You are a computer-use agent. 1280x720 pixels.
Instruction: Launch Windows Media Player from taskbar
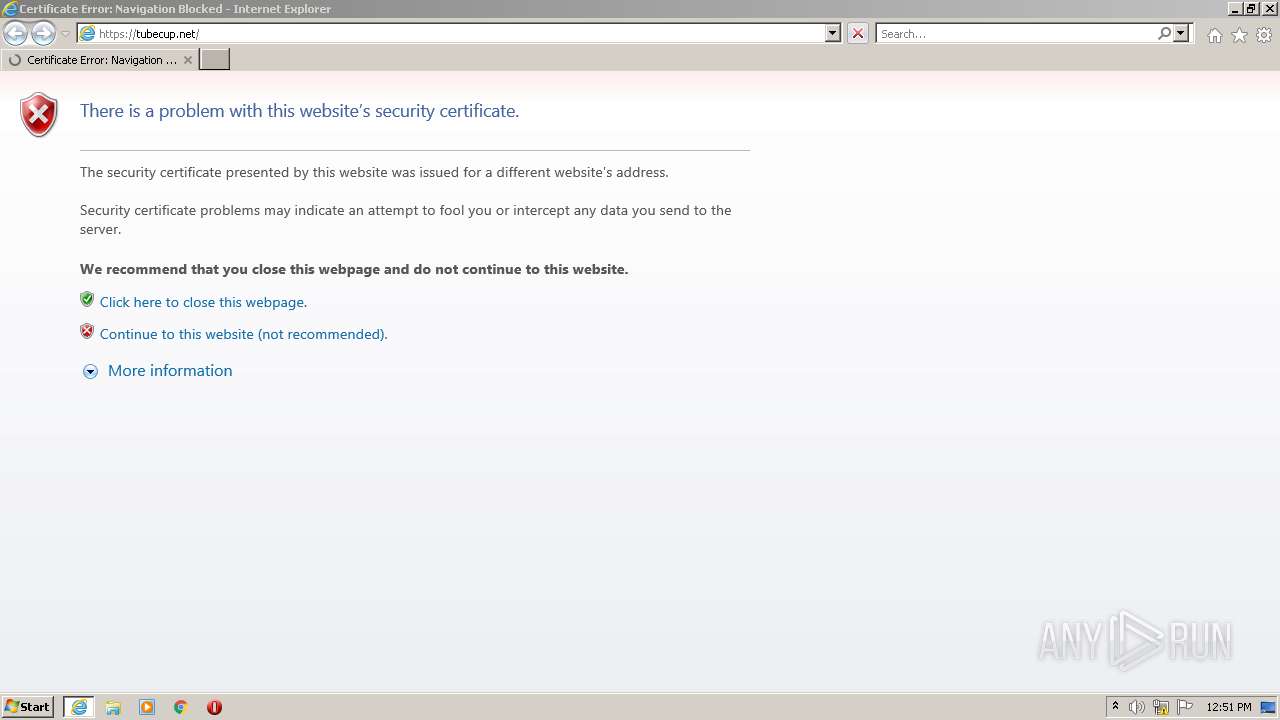[x=147, y=707]
